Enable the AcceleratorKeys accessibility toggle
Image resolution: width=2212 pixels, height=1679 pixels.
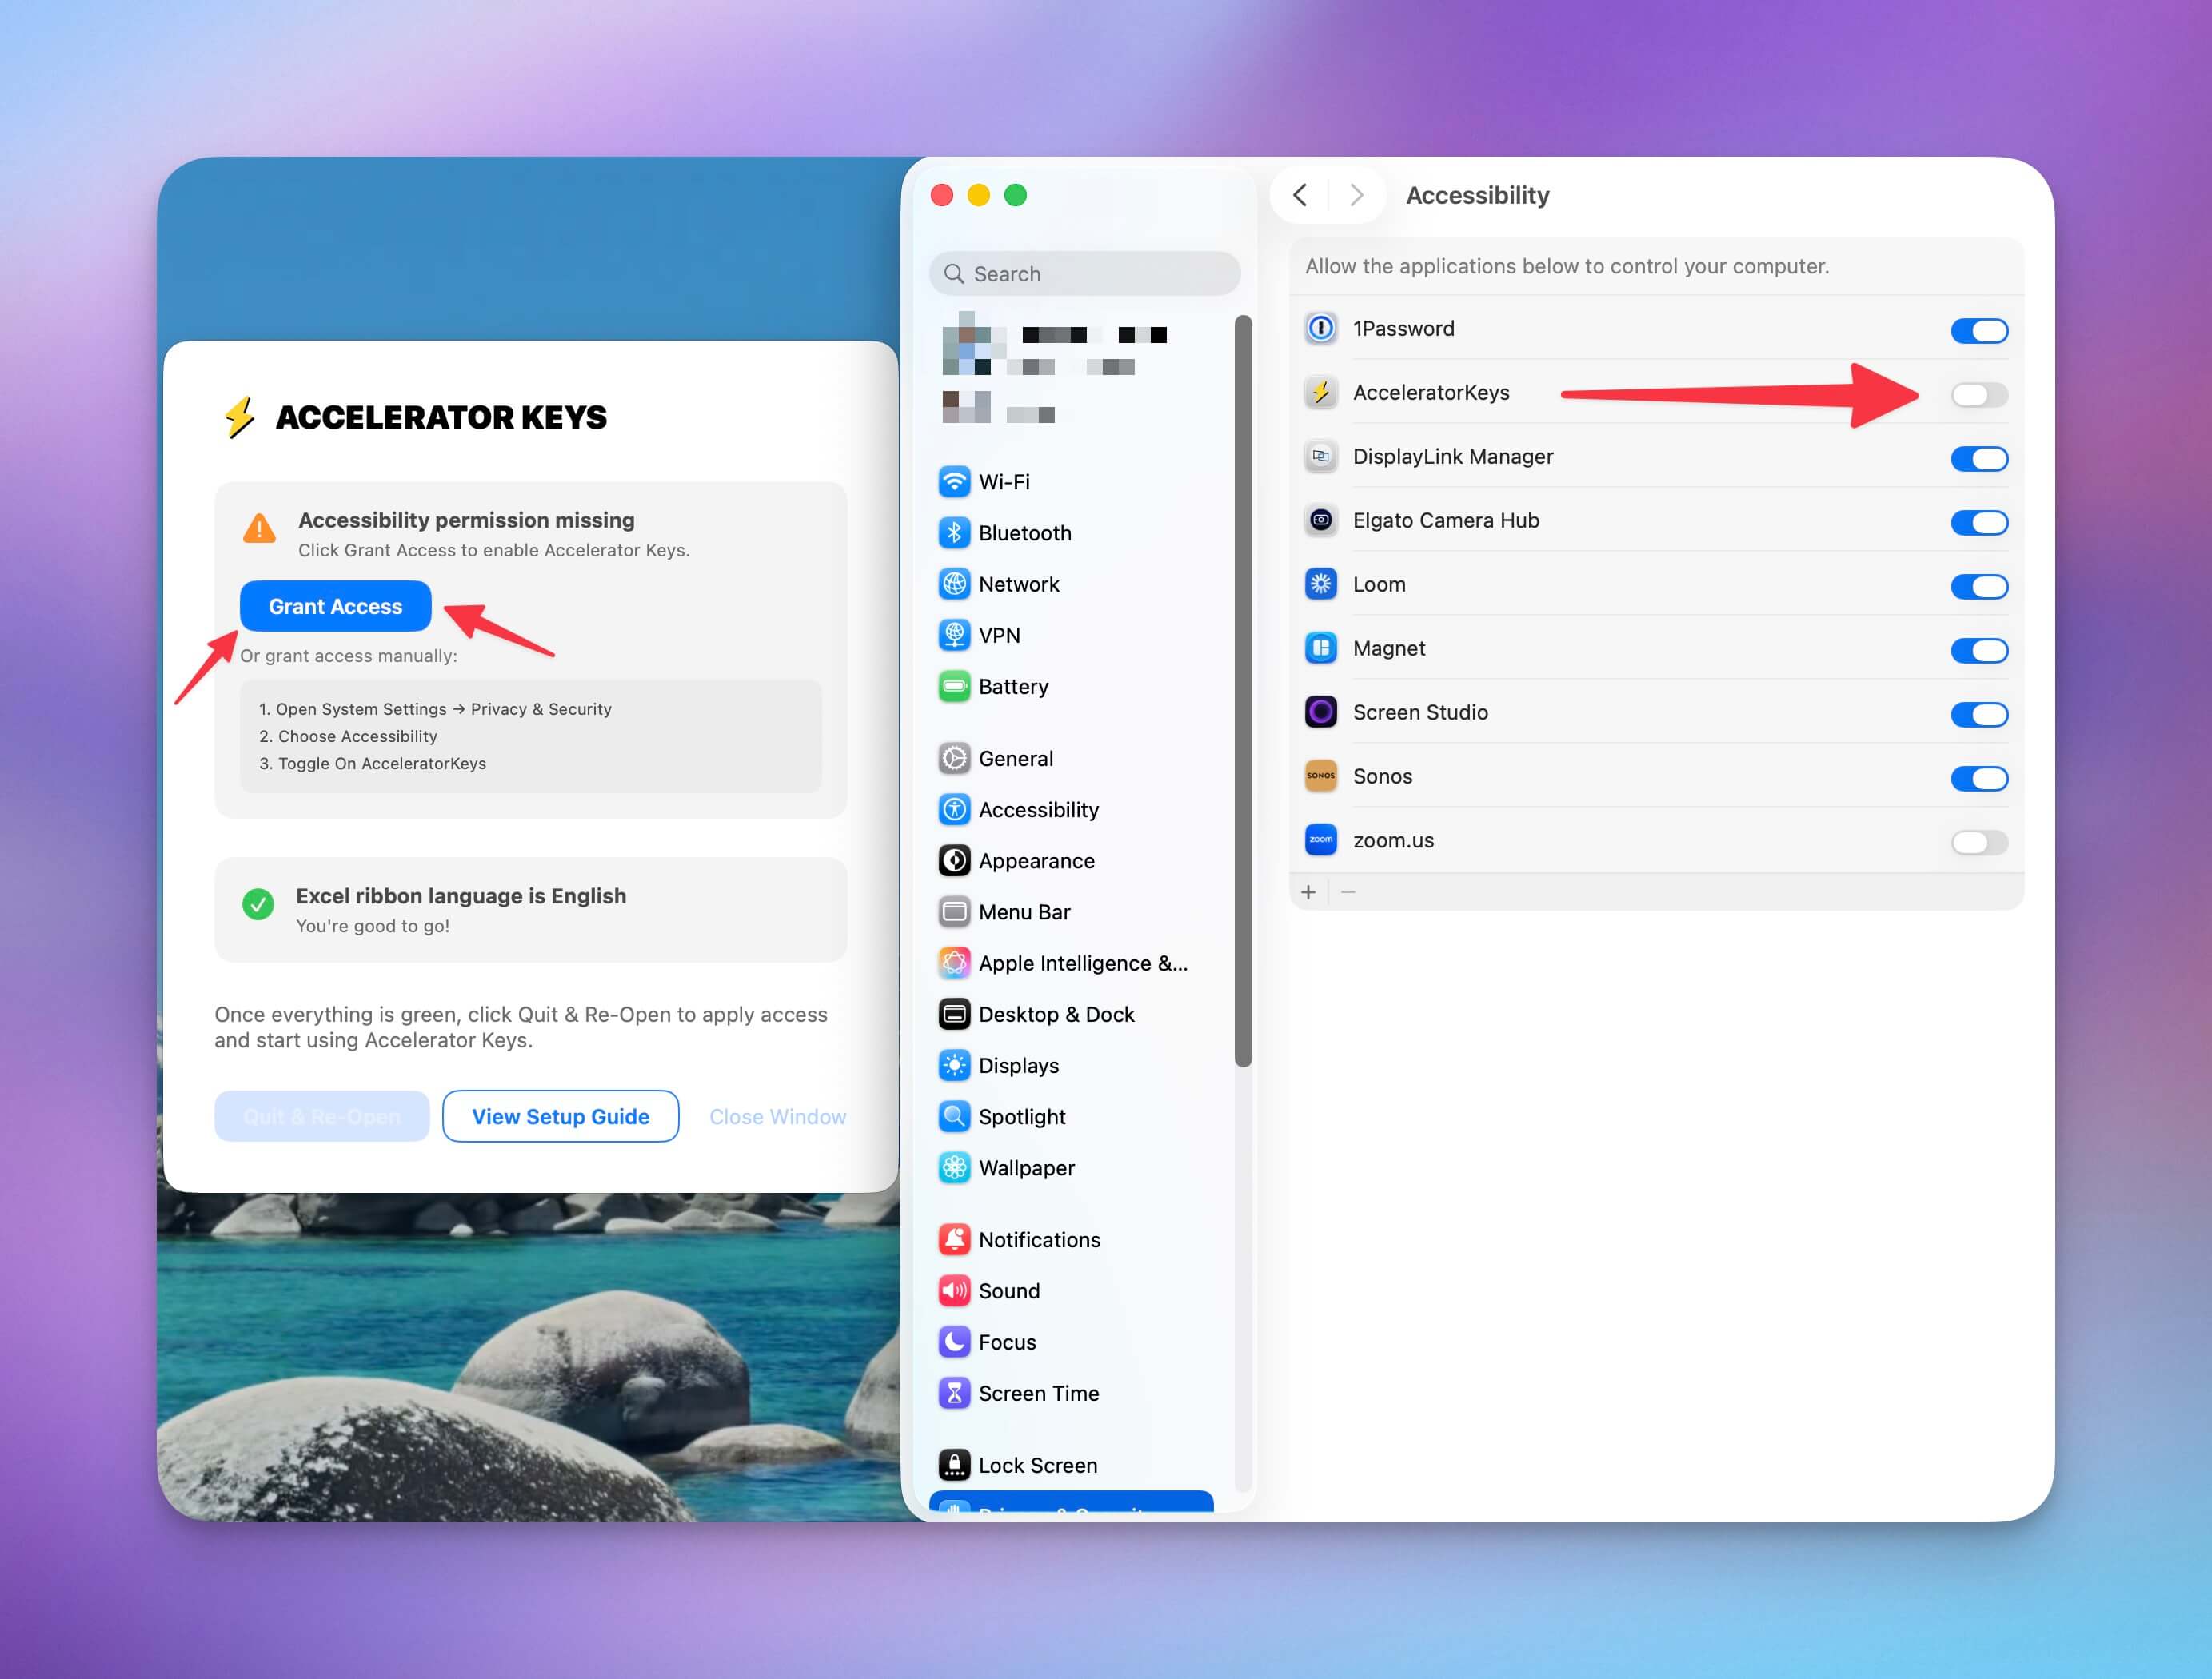coord(1978,395)
